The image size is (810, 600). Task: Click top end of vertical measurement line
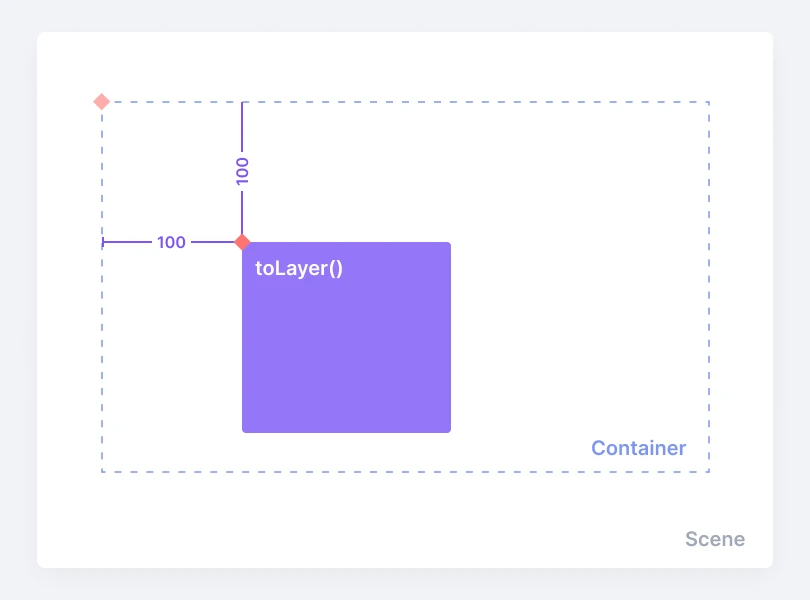click(242, 103)
